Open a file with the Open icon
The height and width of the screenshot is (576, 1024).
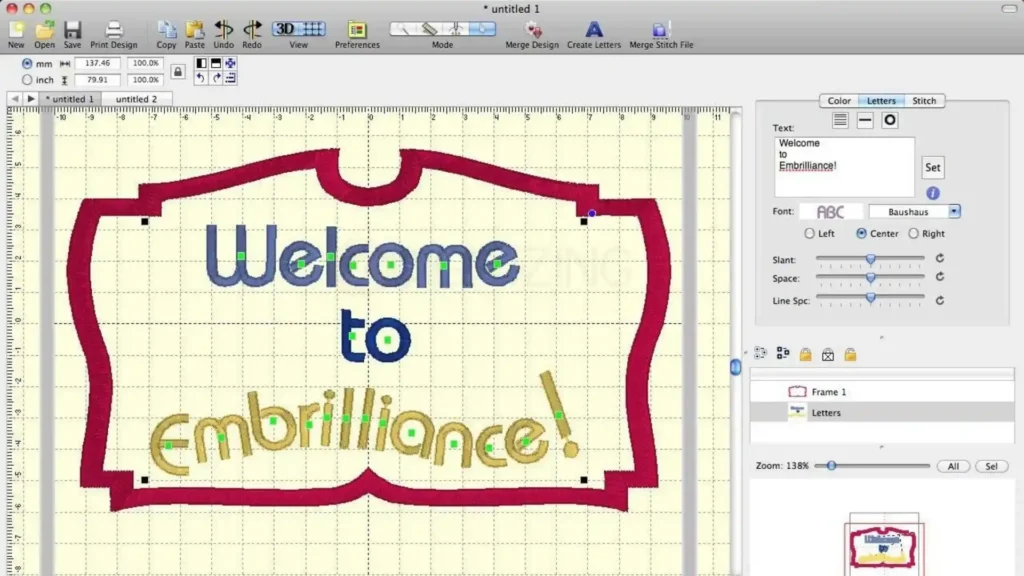point(44,29)
